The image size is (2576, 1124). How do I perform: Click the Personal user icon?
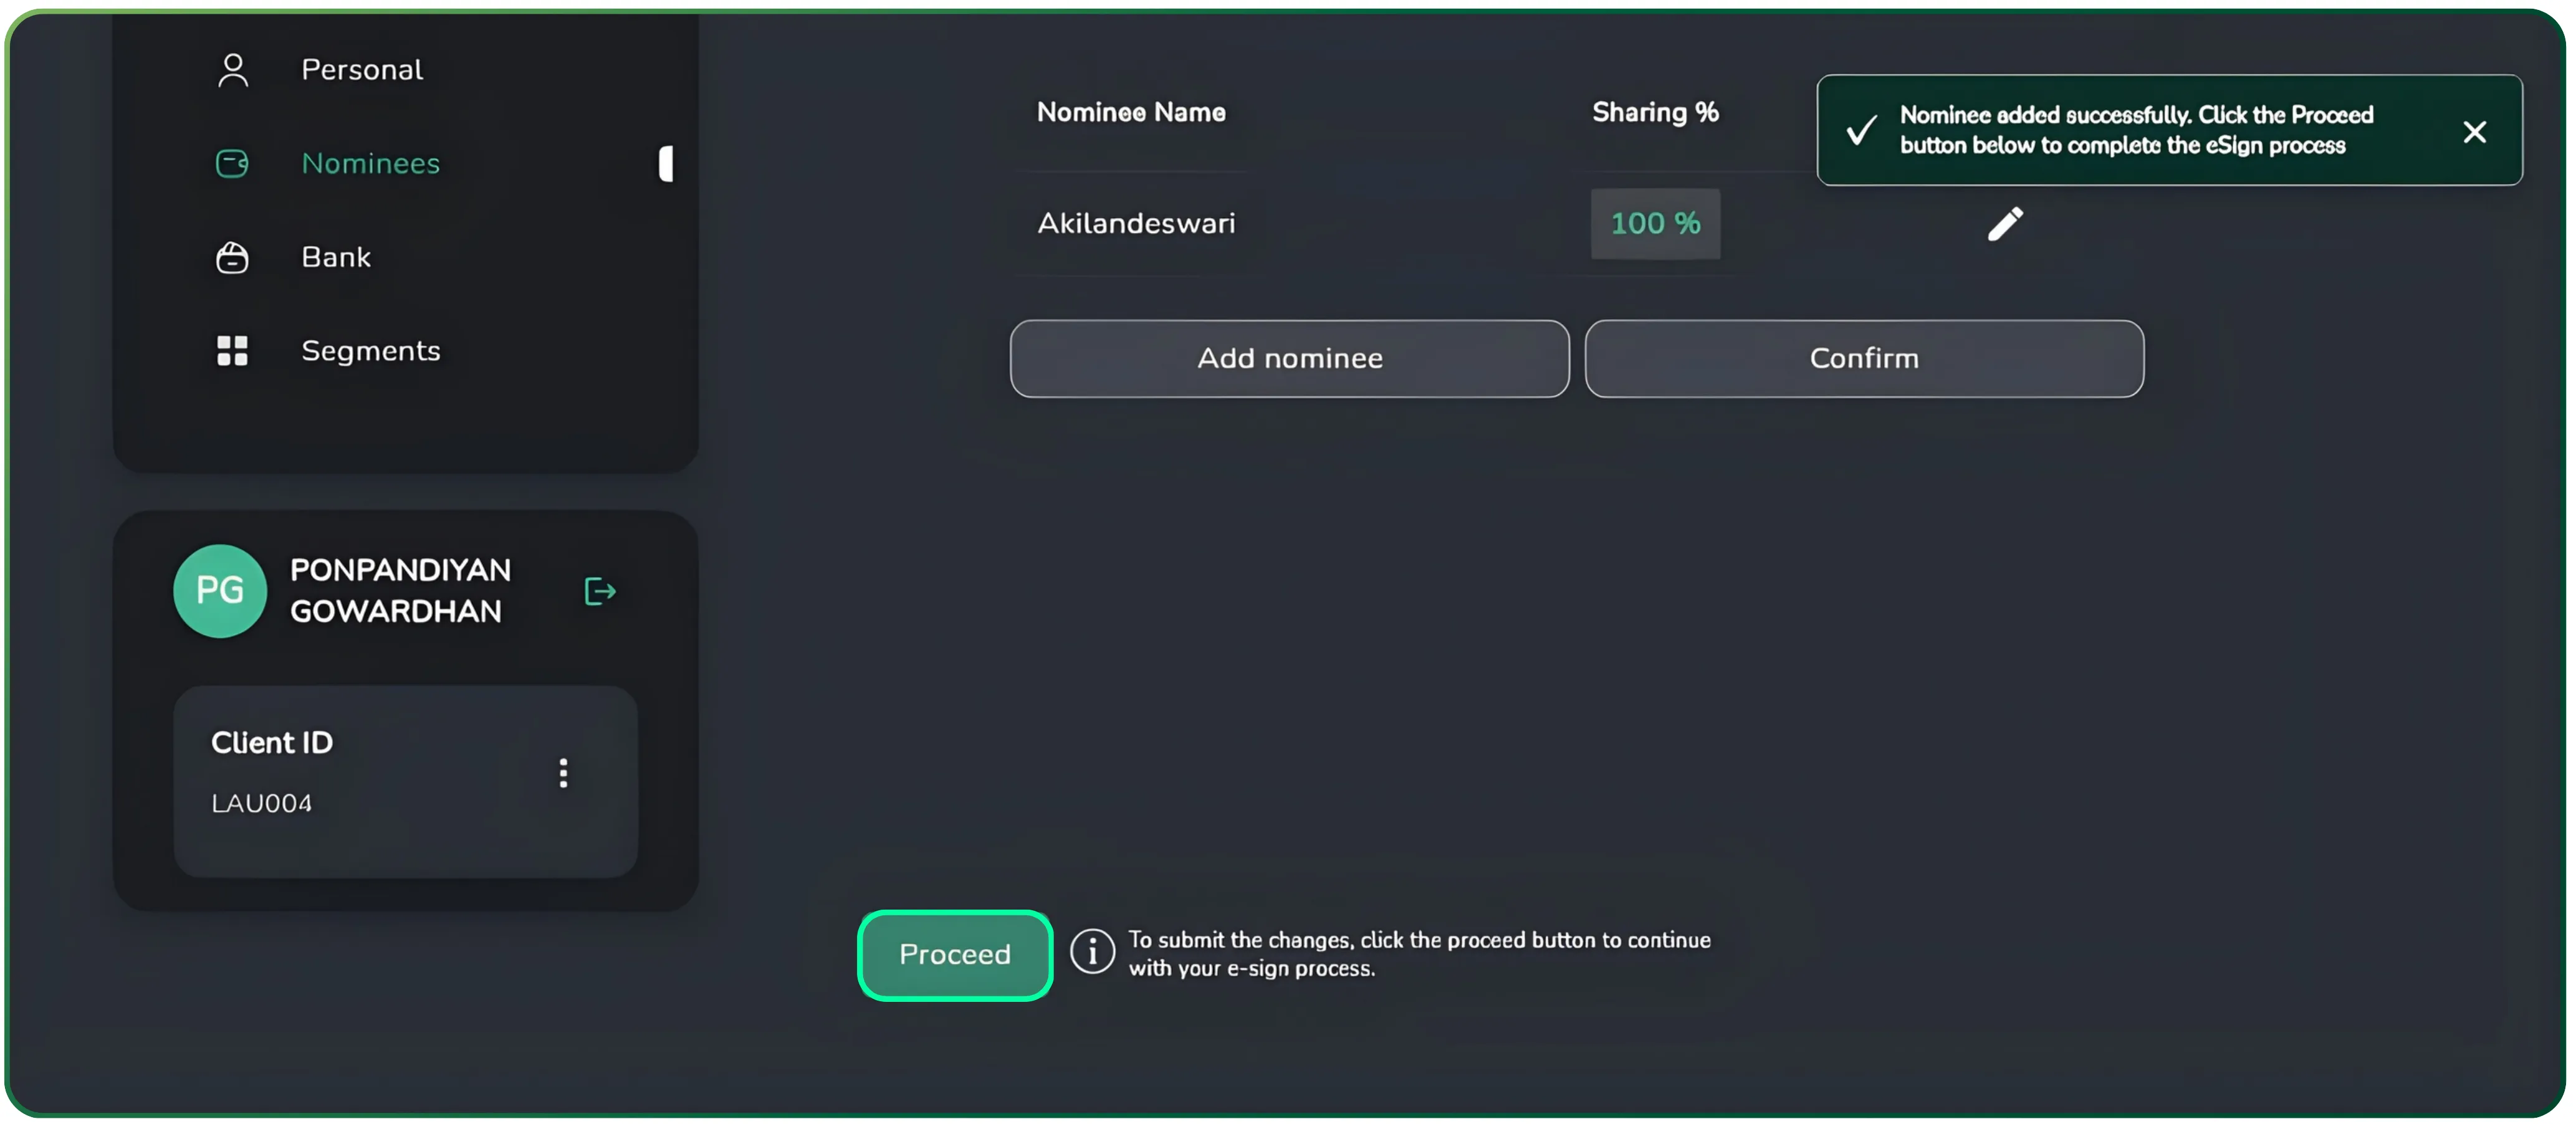click(x=233, y=70)
